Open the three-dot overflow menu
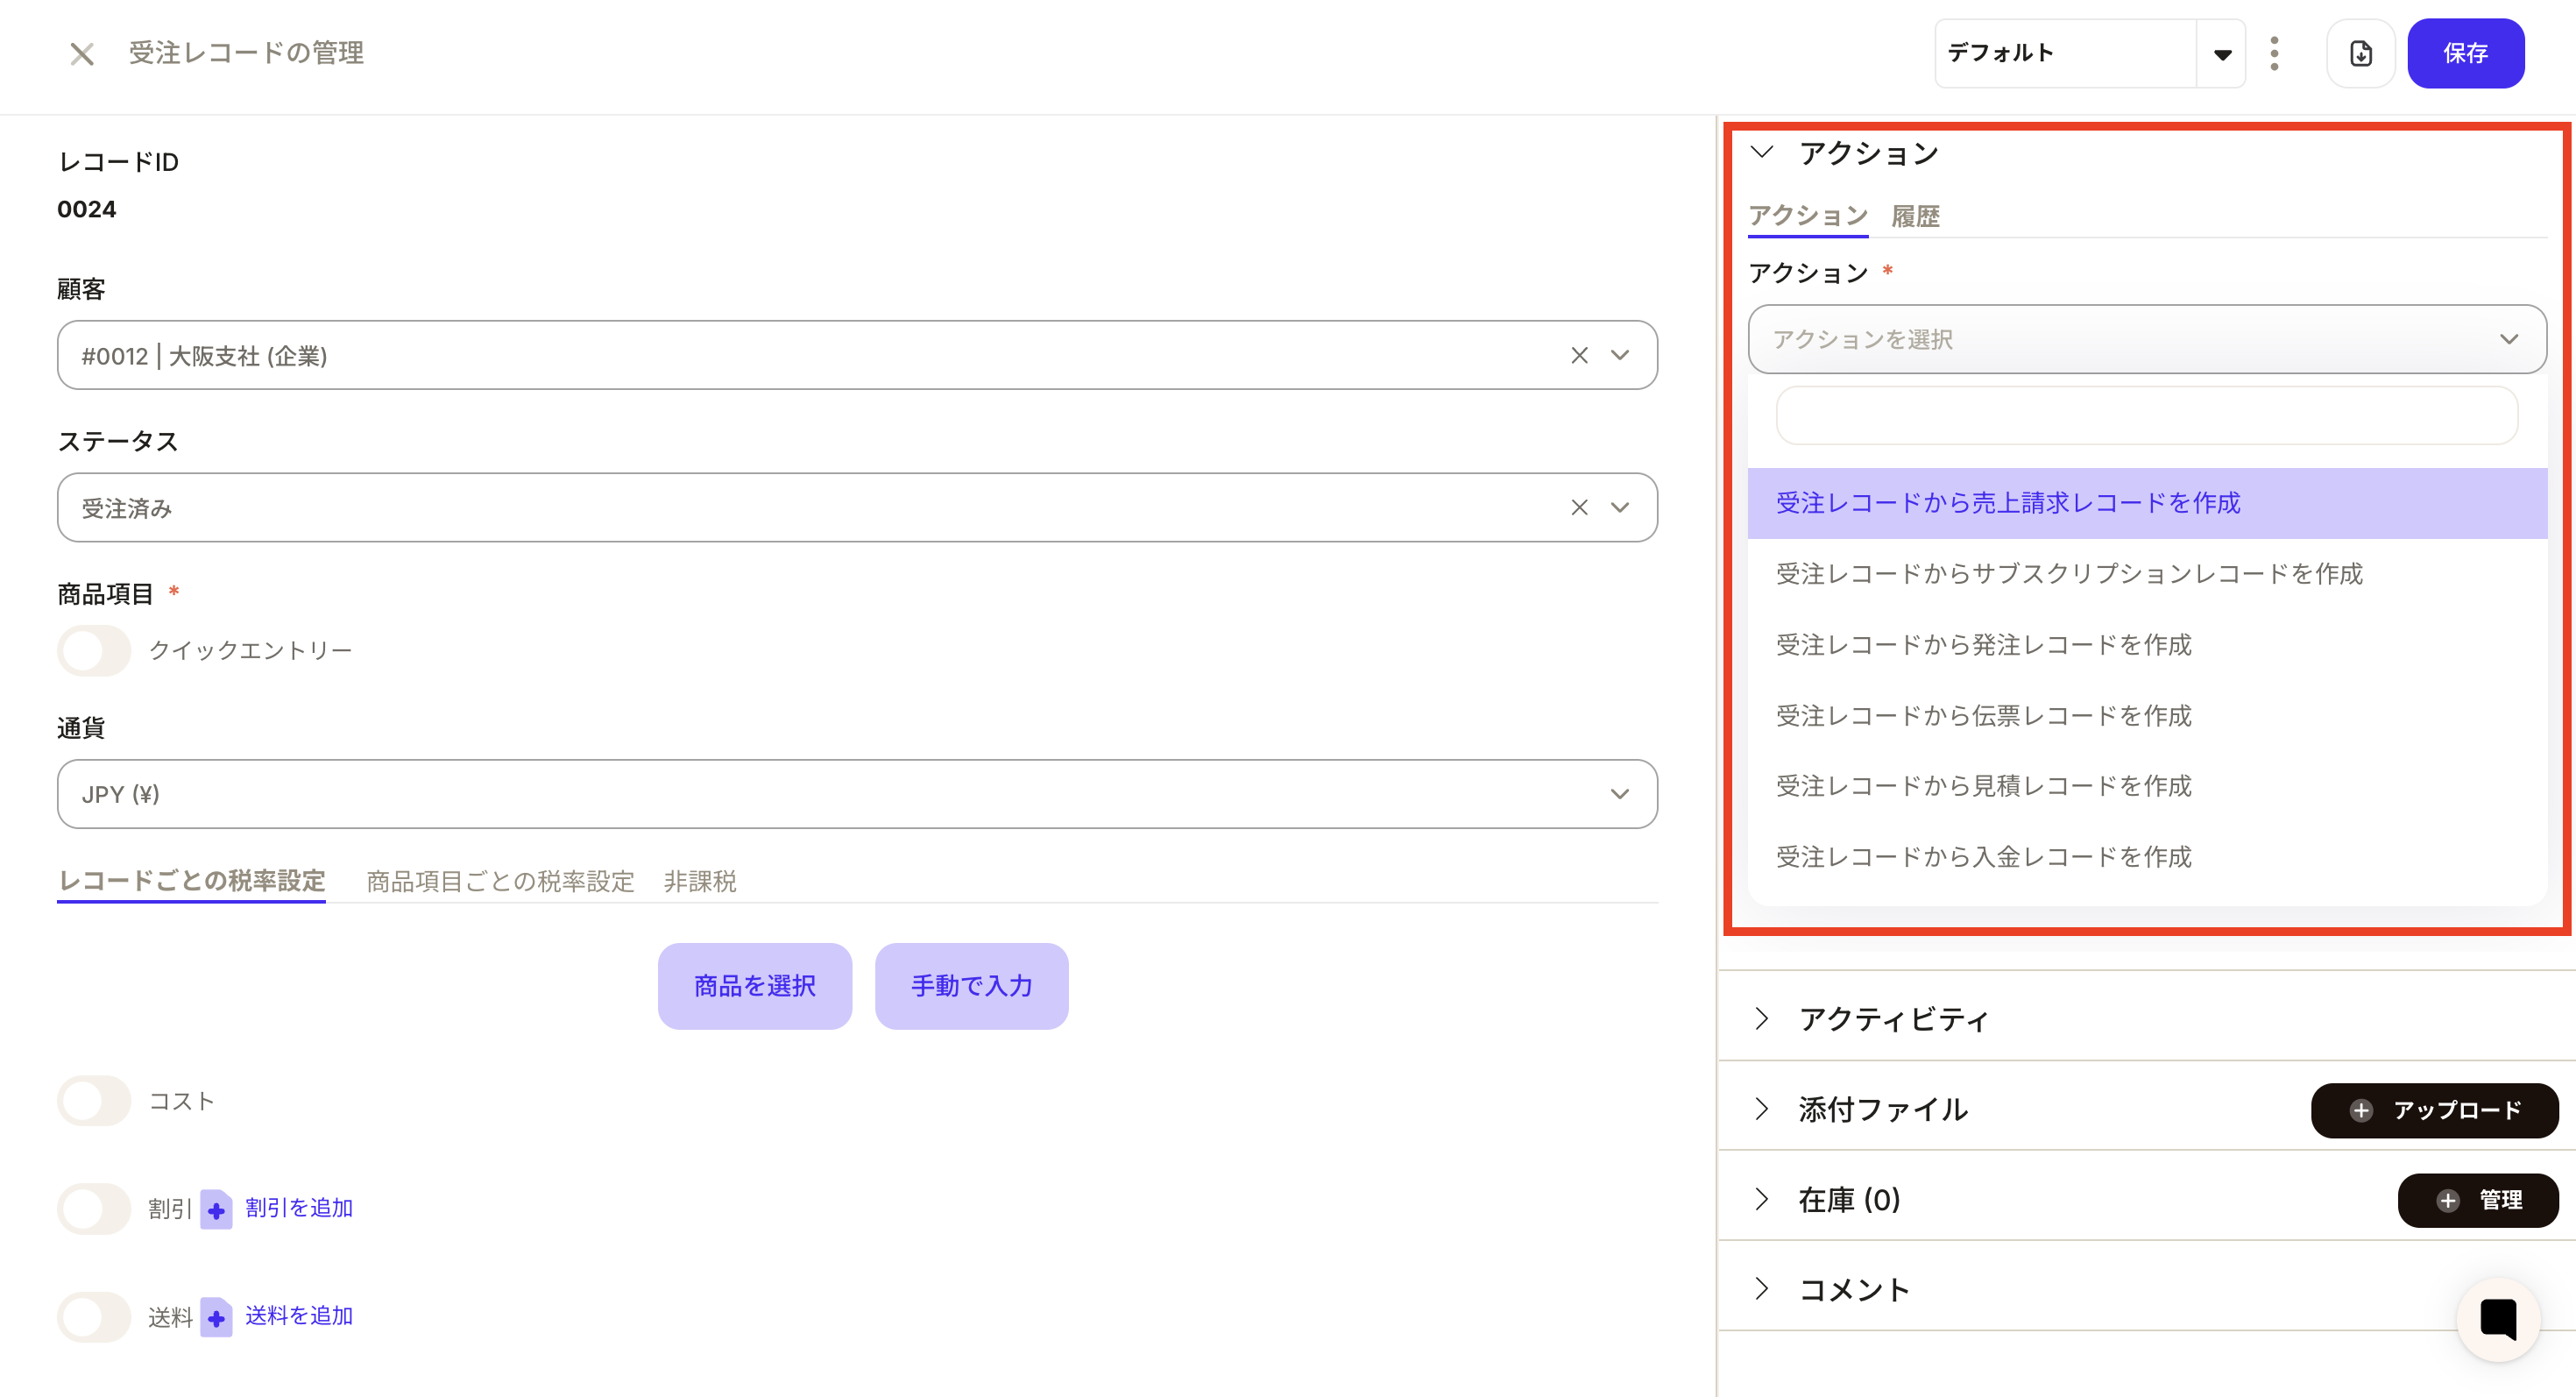2576x1397 pixels. [x=2275, y=53]
